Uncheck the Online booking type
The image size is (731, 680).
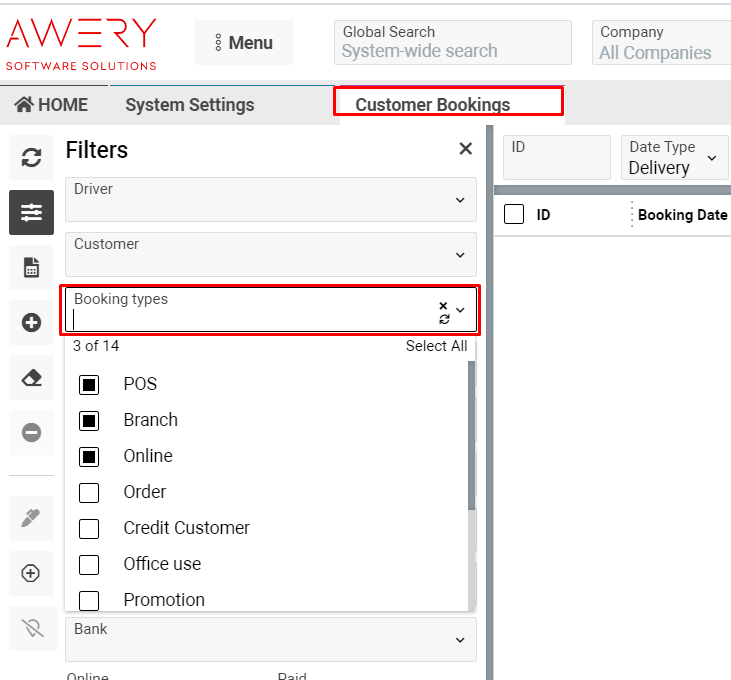(x=89, y=456)
